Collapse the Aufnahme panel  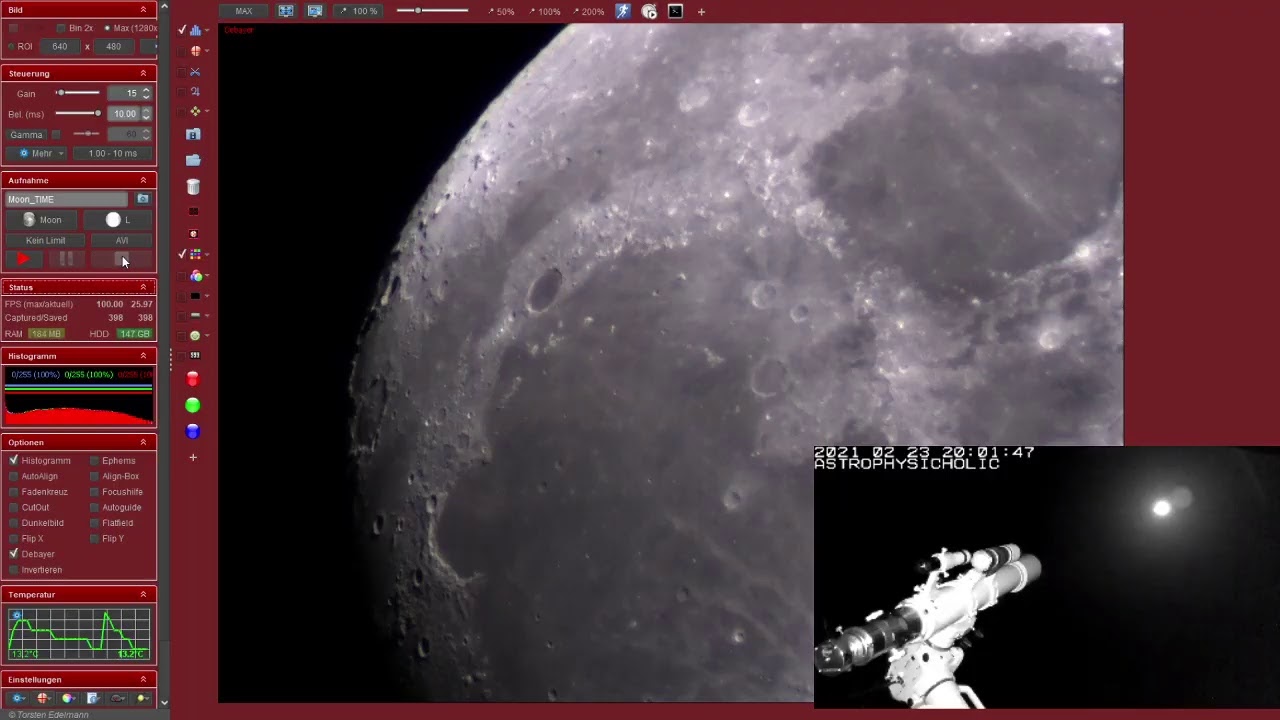click(143, 180)
